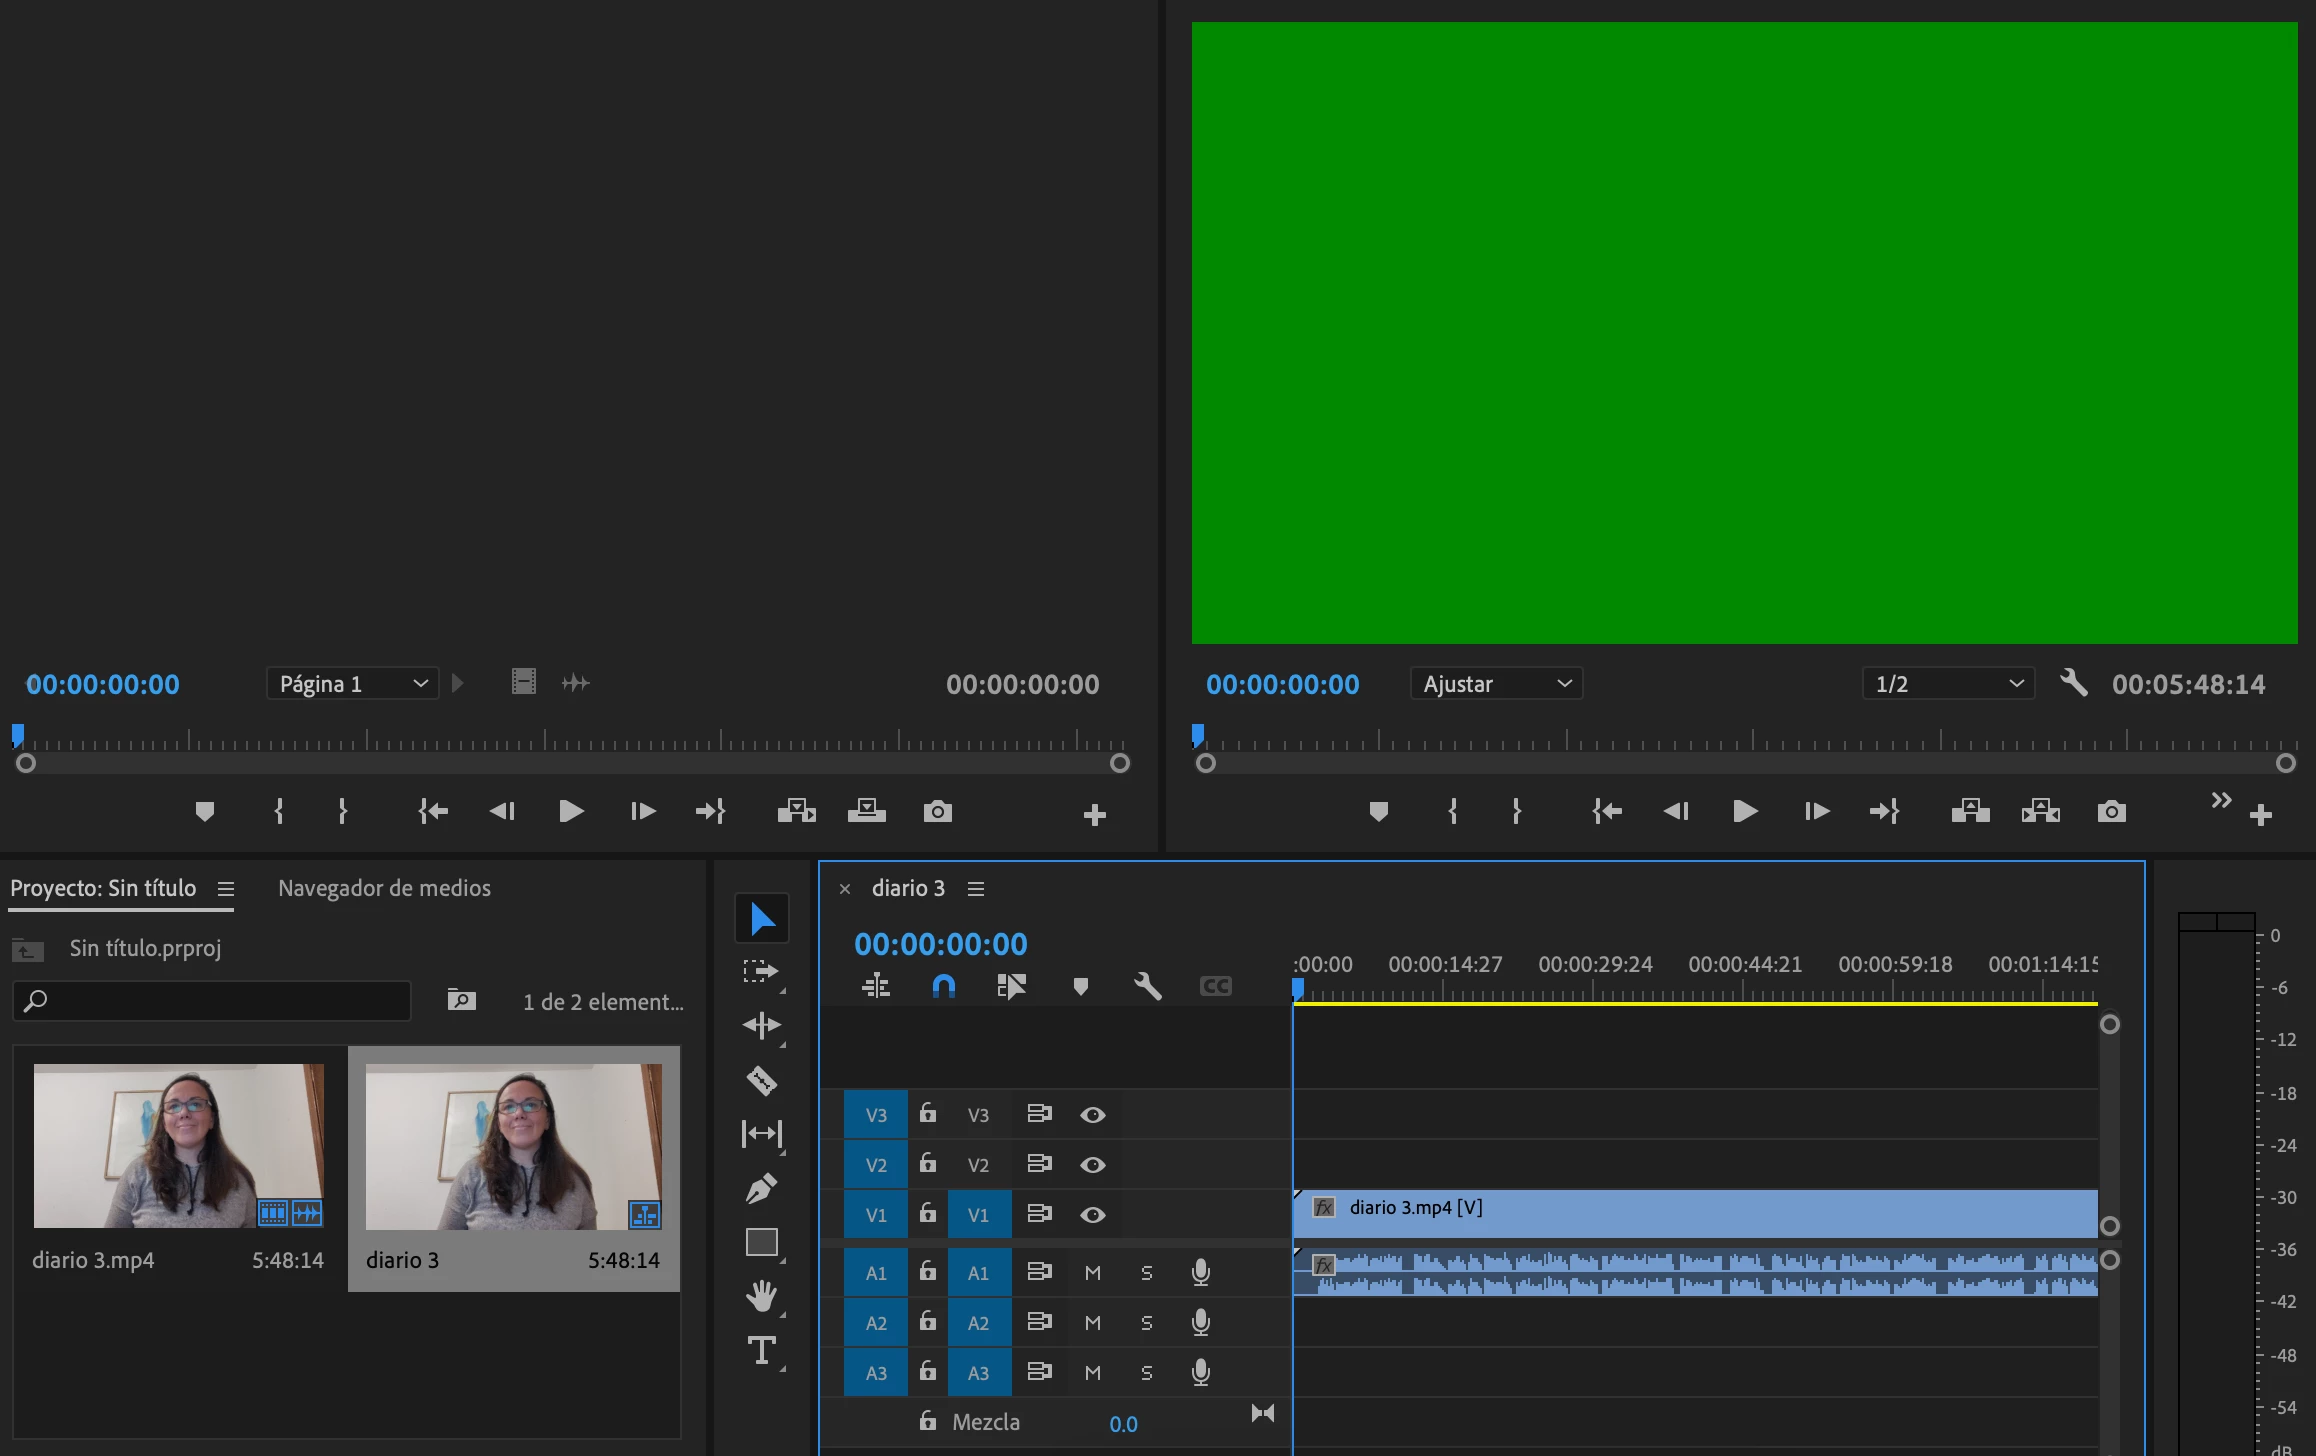
Task: Toggle lock on track V2
Action: click(928, 1163)
